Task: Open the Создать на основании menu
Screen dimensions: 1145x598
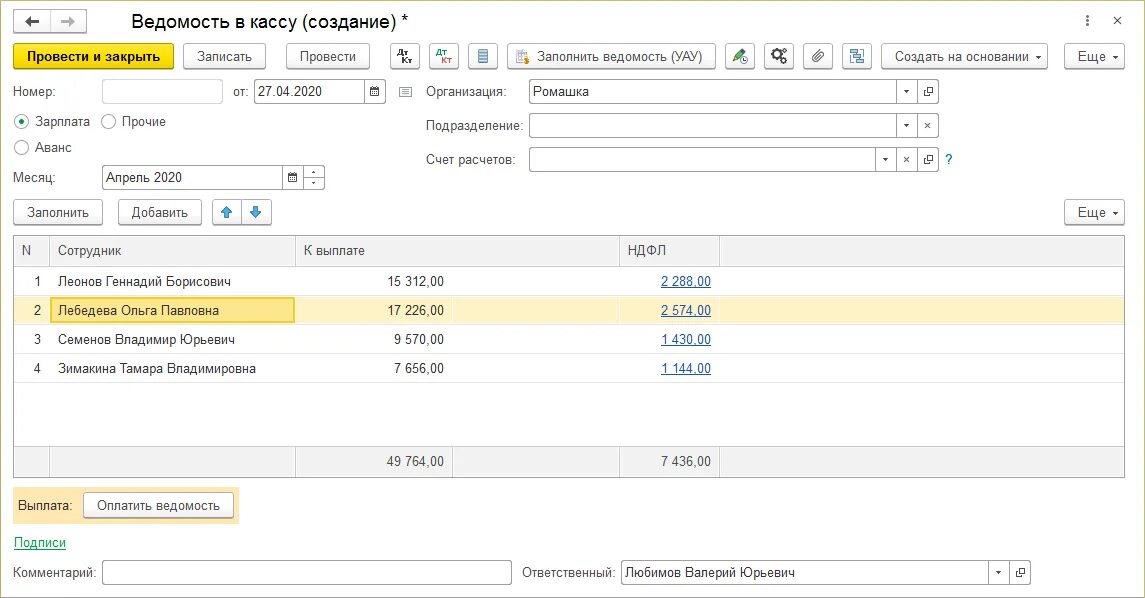Action: (x=964, y=56)
